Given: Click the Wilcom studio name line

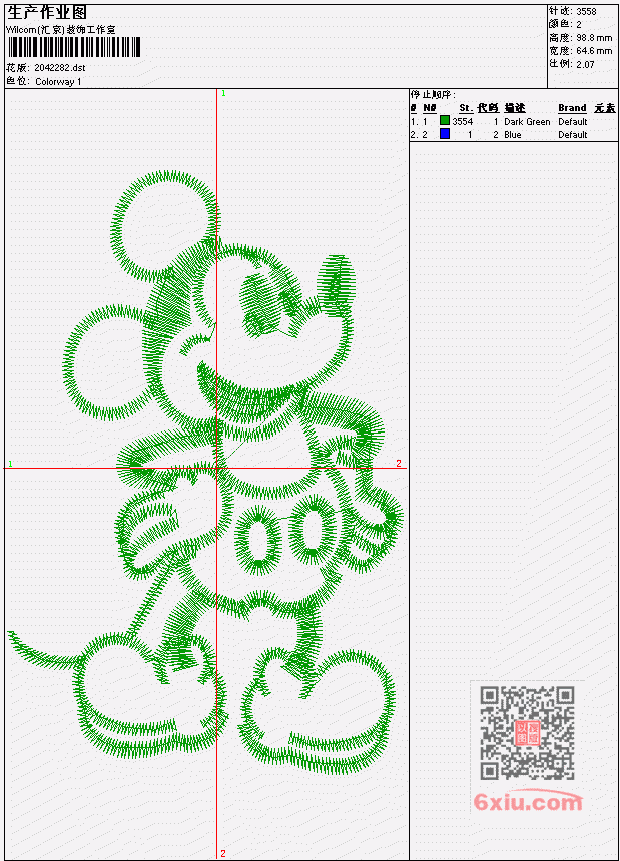Looking at the screenshot, I should point(60,30).
